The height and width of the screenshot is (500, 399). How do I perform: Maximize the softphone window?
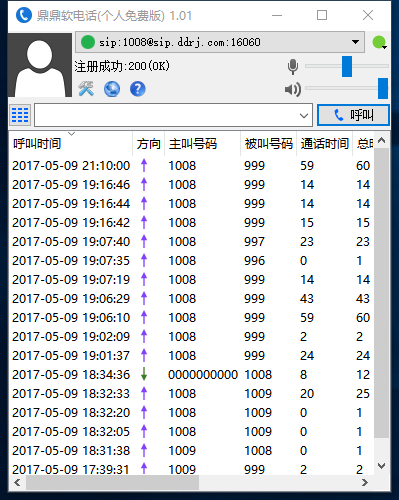tap(322, 15)
